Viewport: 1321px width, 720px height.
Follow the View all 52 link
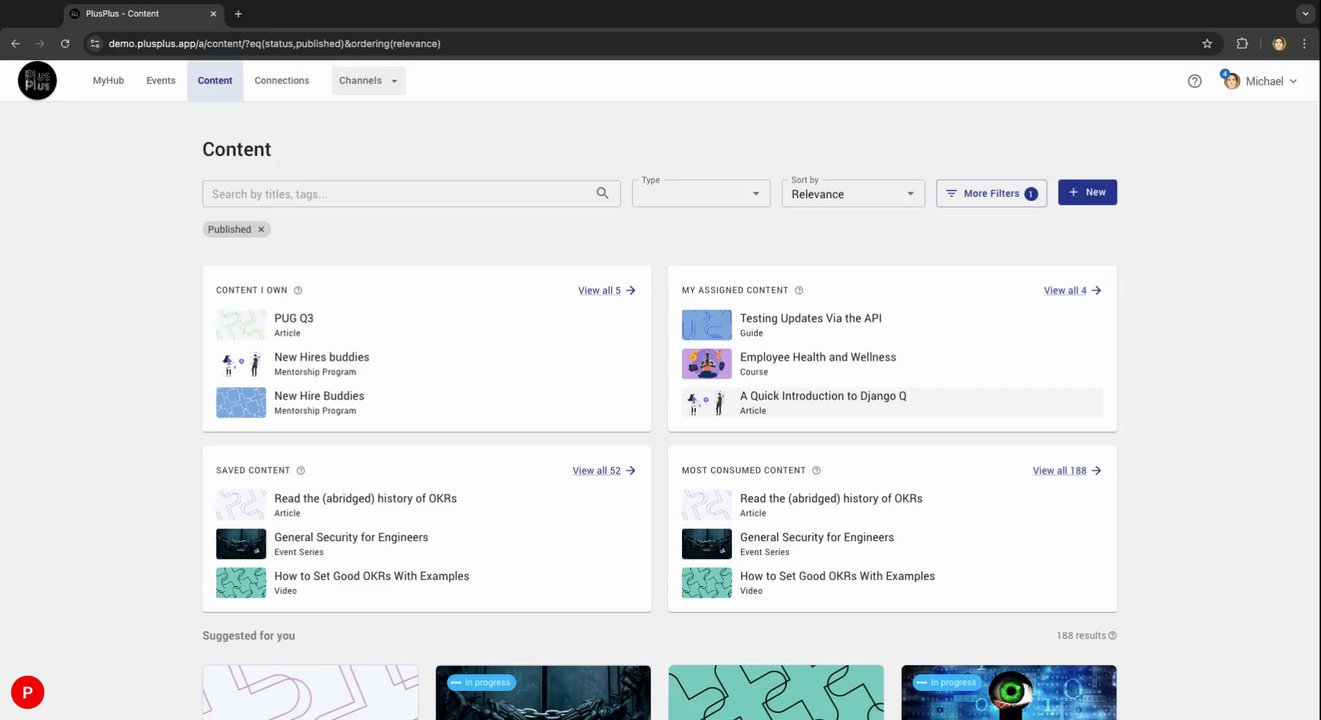pyautogui.click(x=603, y=471)
